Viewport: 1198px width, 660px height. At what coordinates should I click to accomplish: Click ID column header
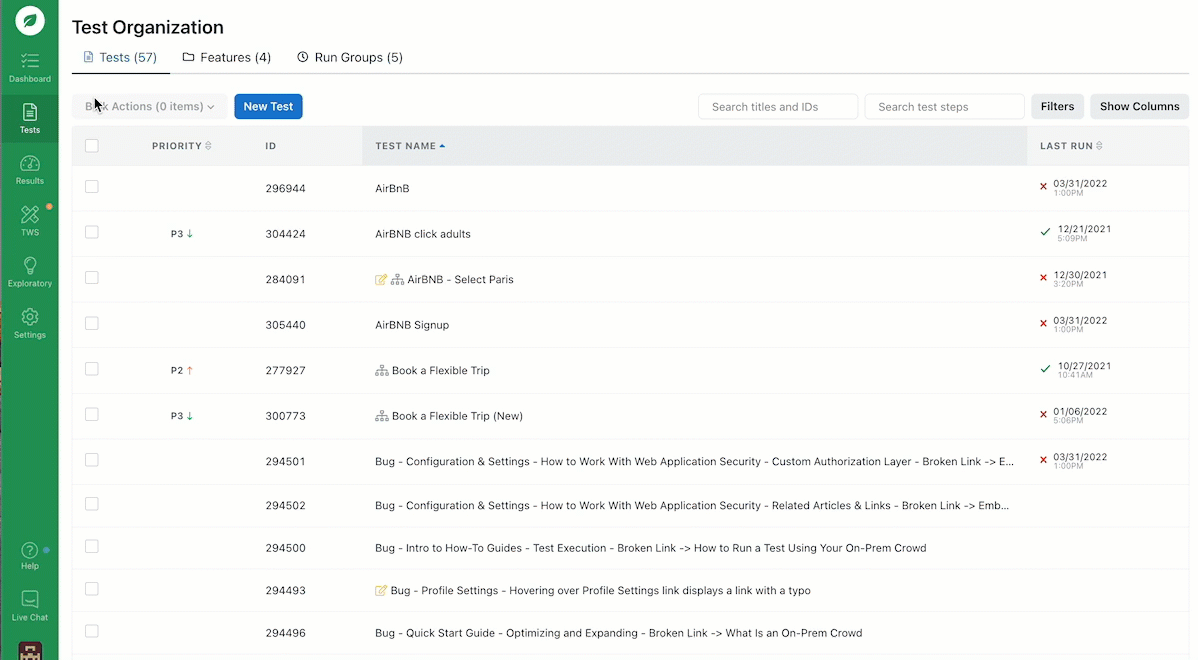point(270,146)
